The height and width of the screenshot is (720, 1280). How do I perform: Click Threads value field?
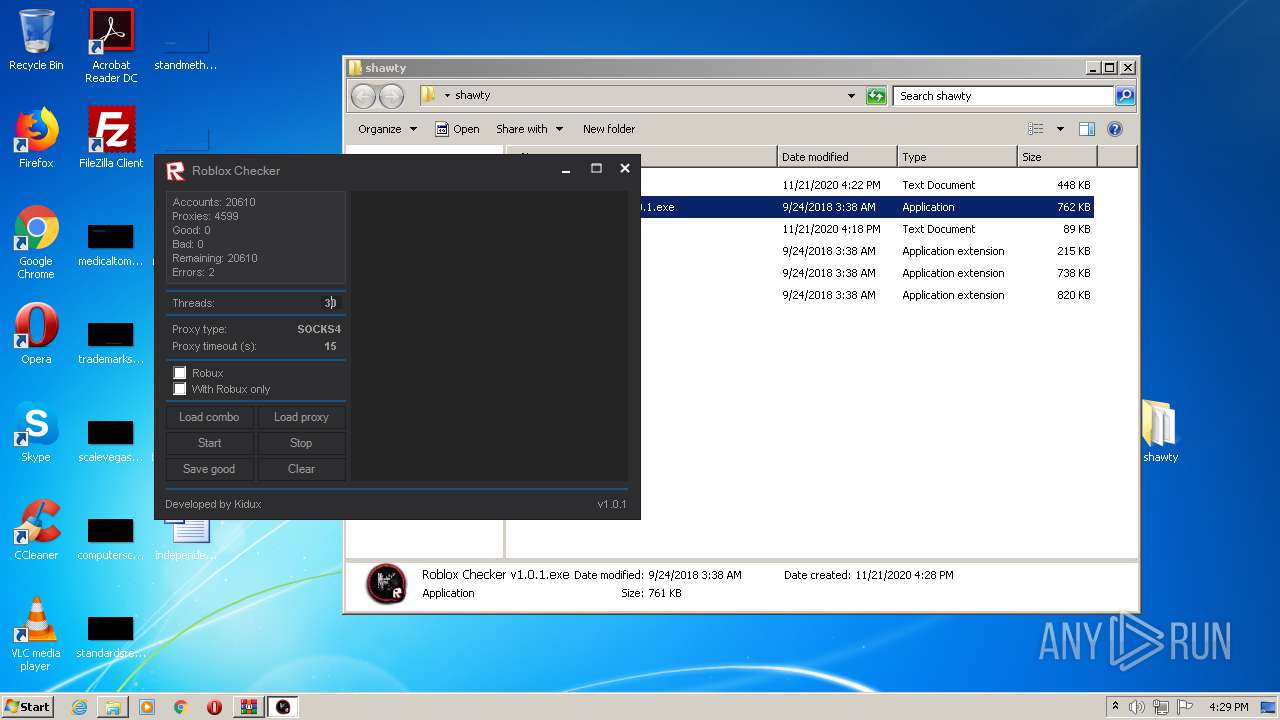click(x=330, y=303)
